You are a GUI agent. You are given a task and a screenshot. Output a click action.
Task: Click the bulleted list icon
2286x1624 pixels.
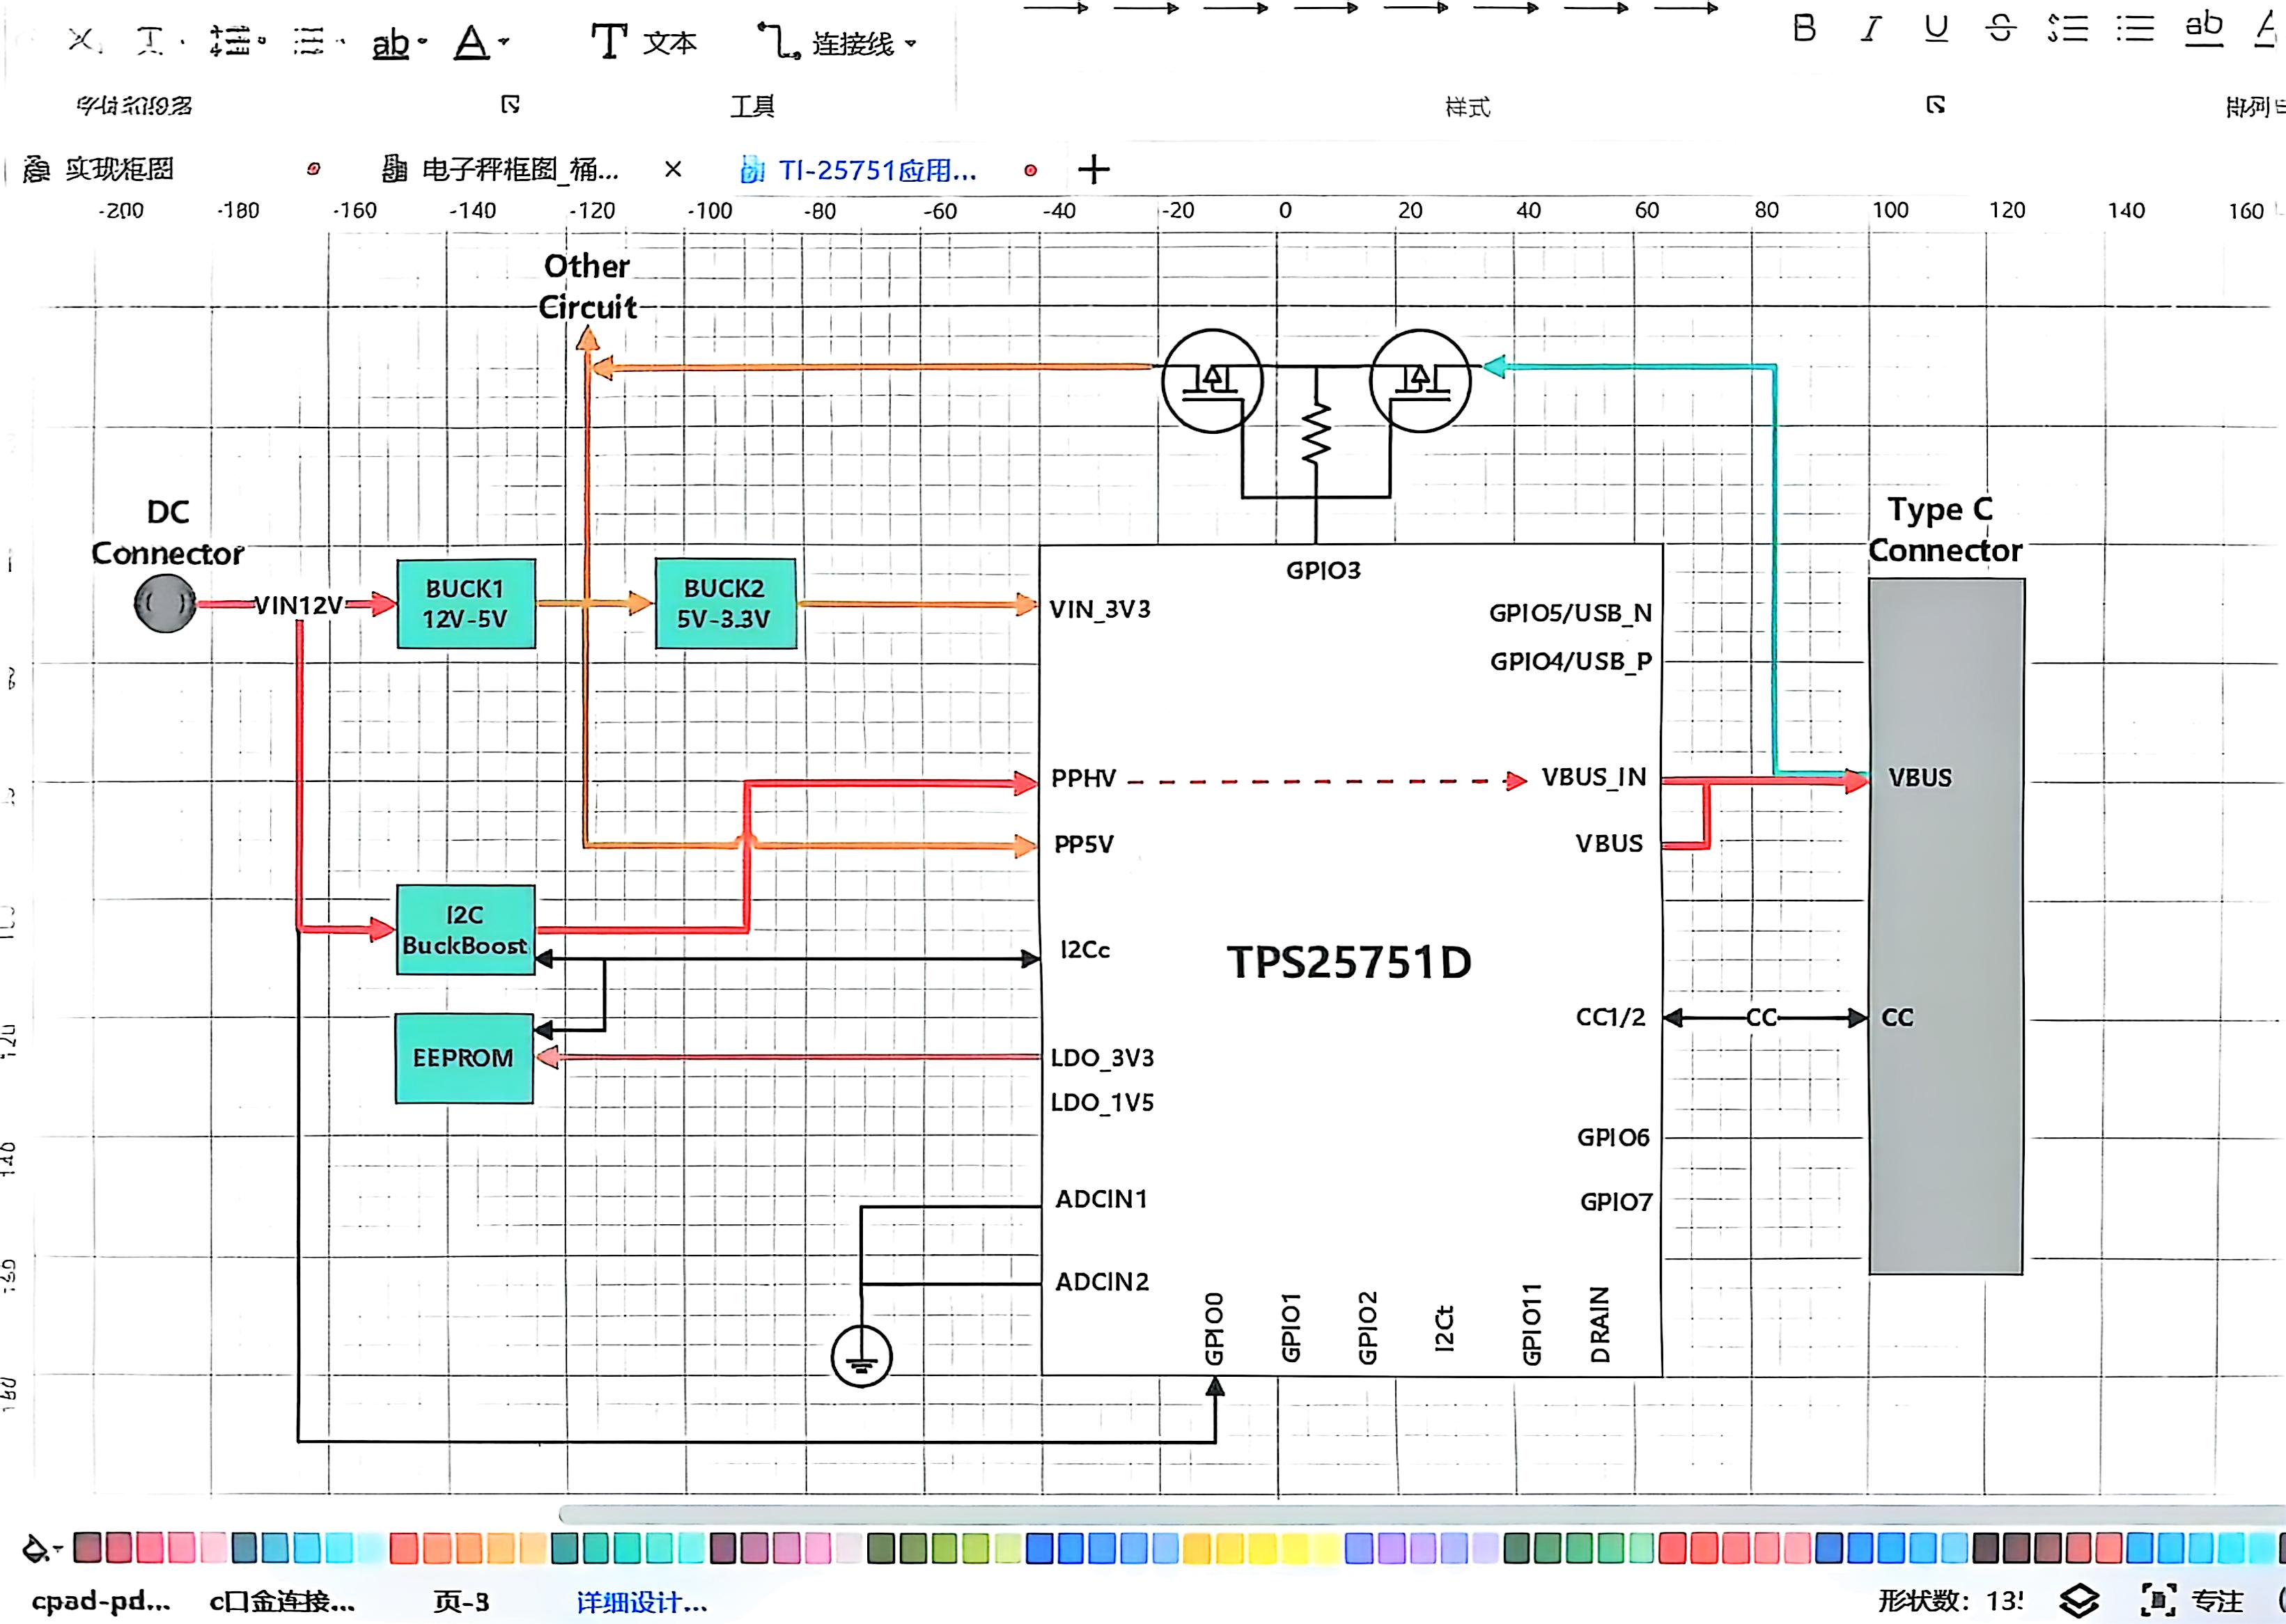(2135, 28)
